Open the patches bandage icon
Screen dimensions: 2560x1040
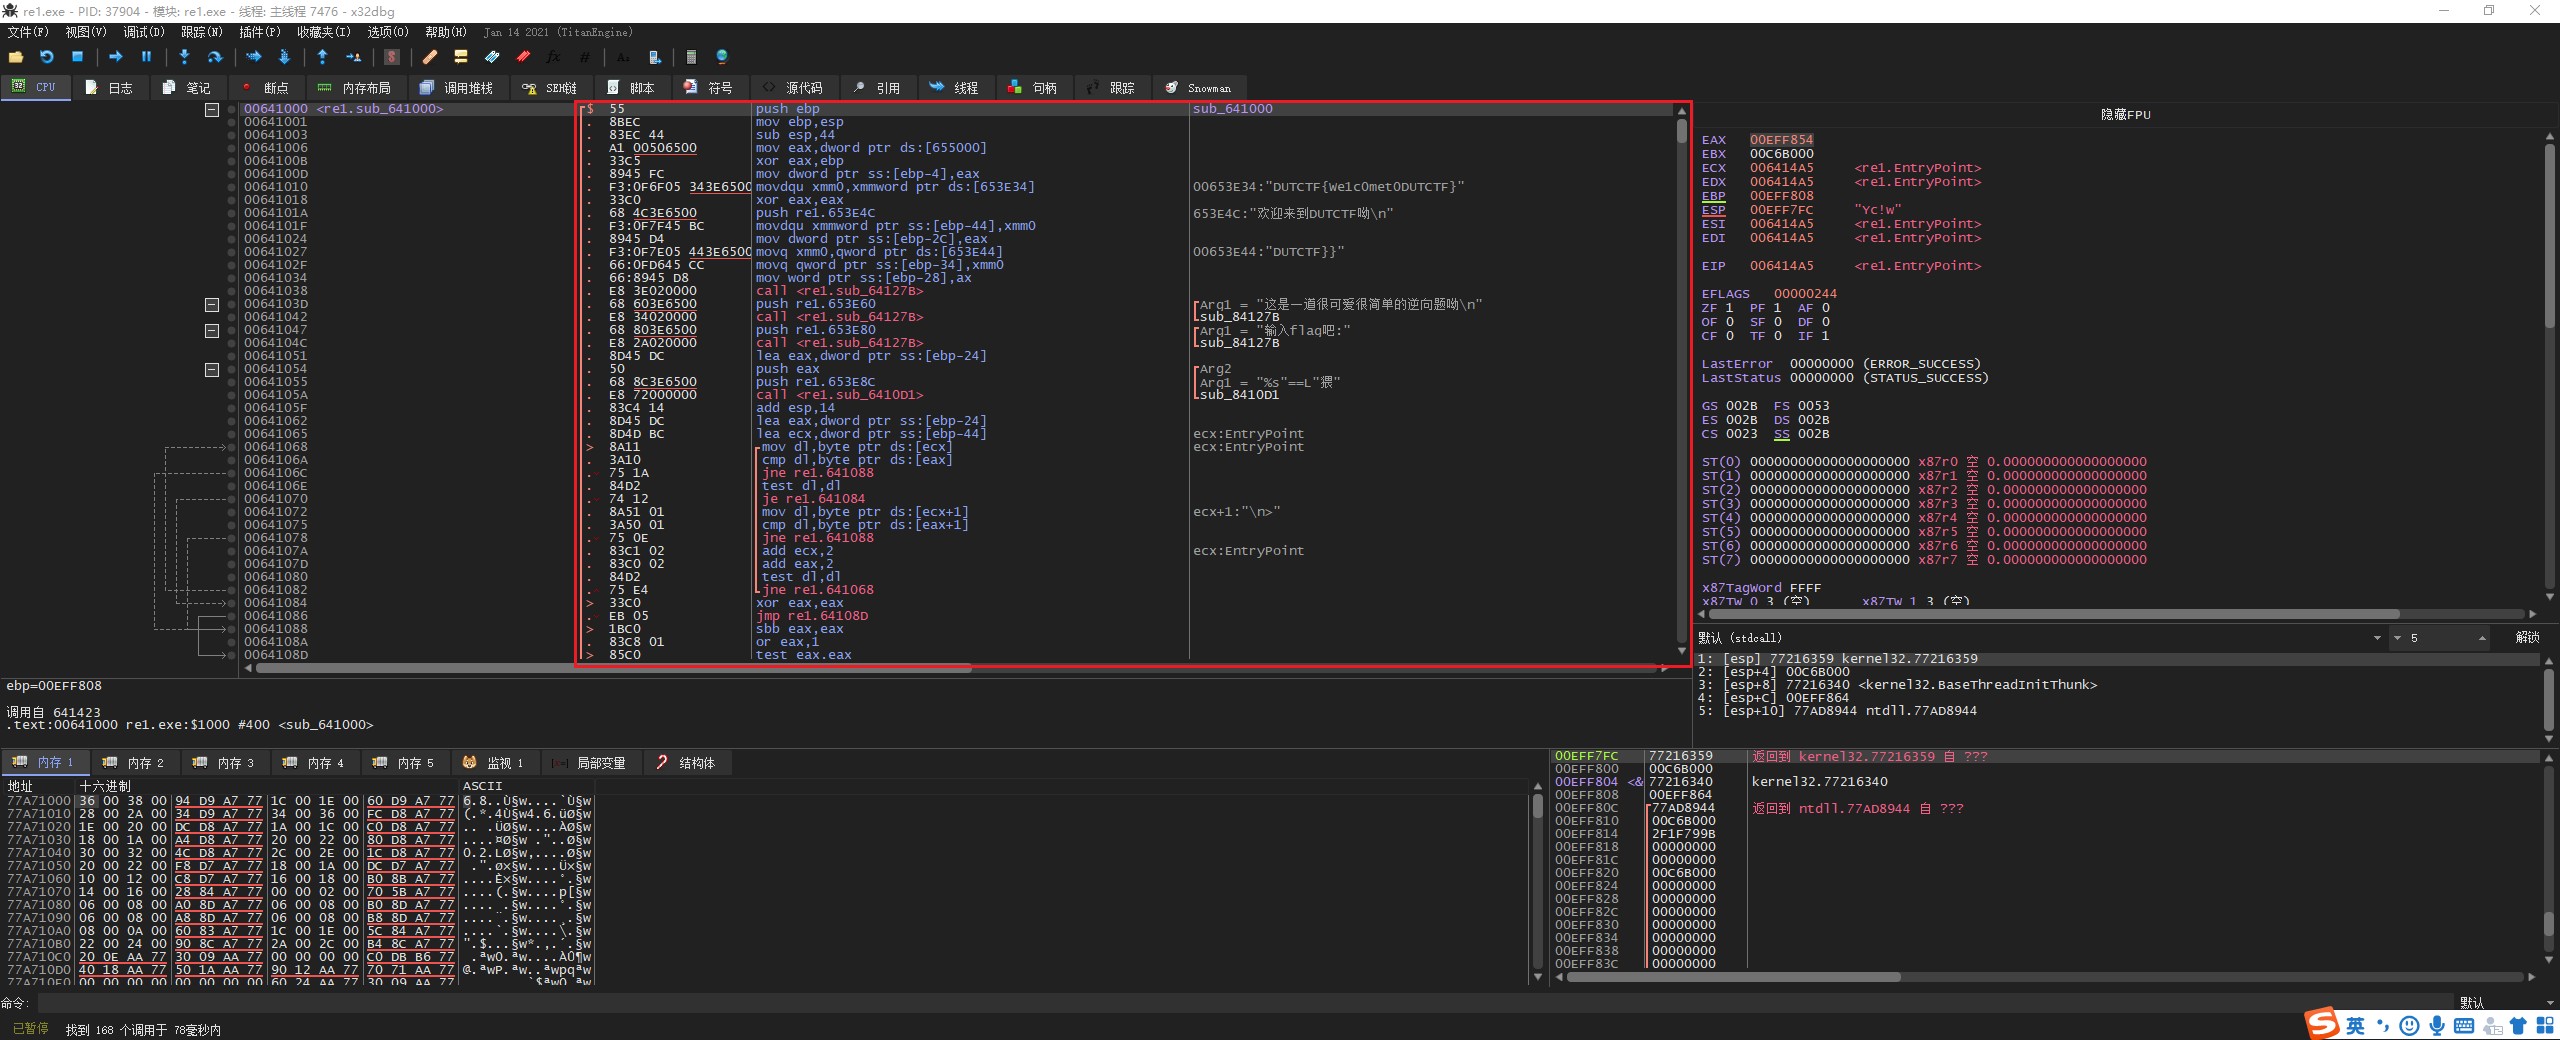click(430, 58)
